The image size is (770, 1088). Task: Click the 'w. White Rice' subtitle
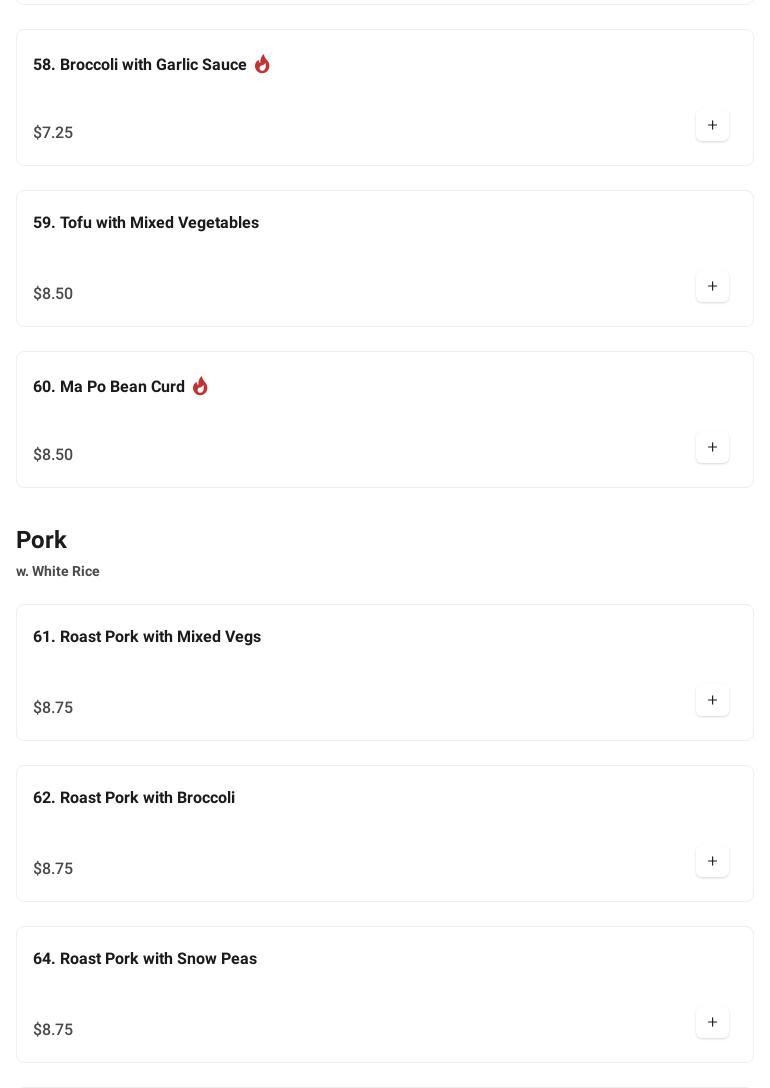(58, 572)
